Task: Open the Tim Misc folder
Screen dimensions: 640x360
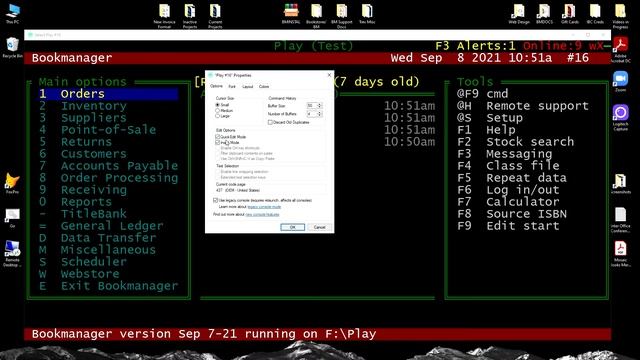Action: click(367, 14)
